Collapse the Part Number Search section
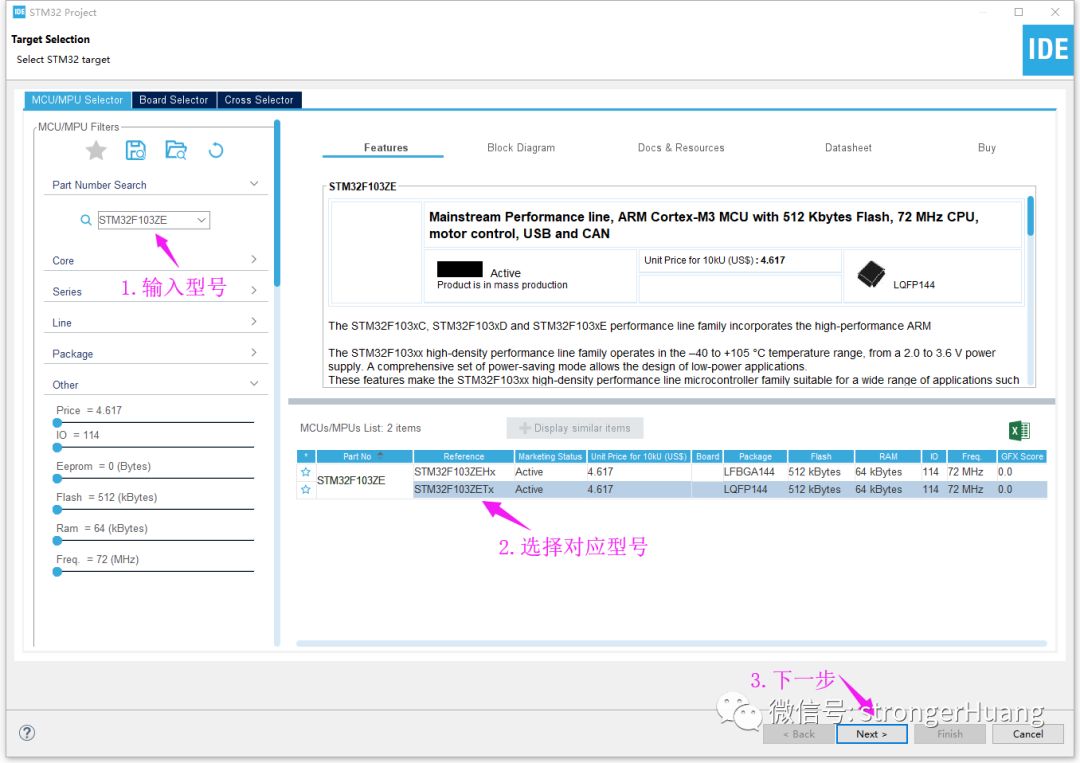This screenshot has height=763, width=1080. [253, 184]
